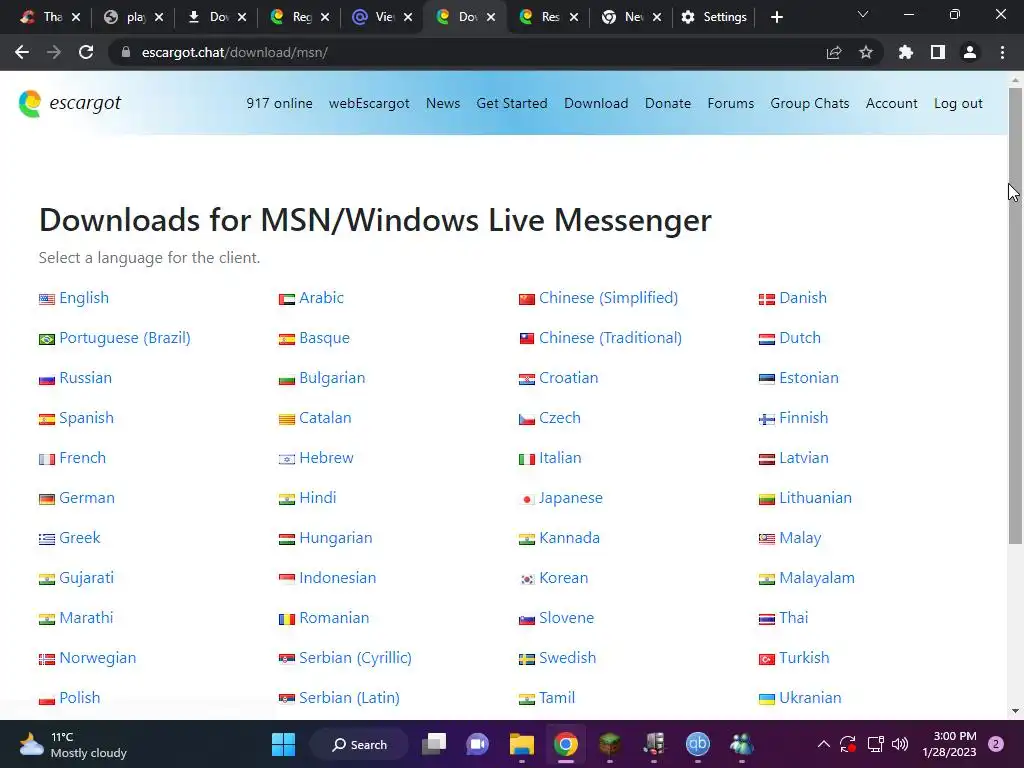Open the Account nav item
This screenshot has height=768, width=1024.
[891, 103]
